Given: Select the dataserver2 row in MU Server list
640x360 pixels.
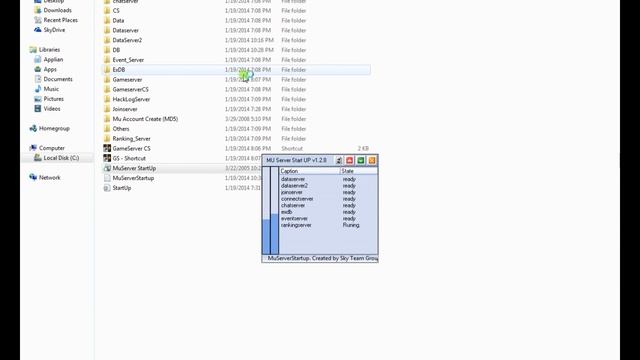Looking at the screenshot, I should 328,186.
